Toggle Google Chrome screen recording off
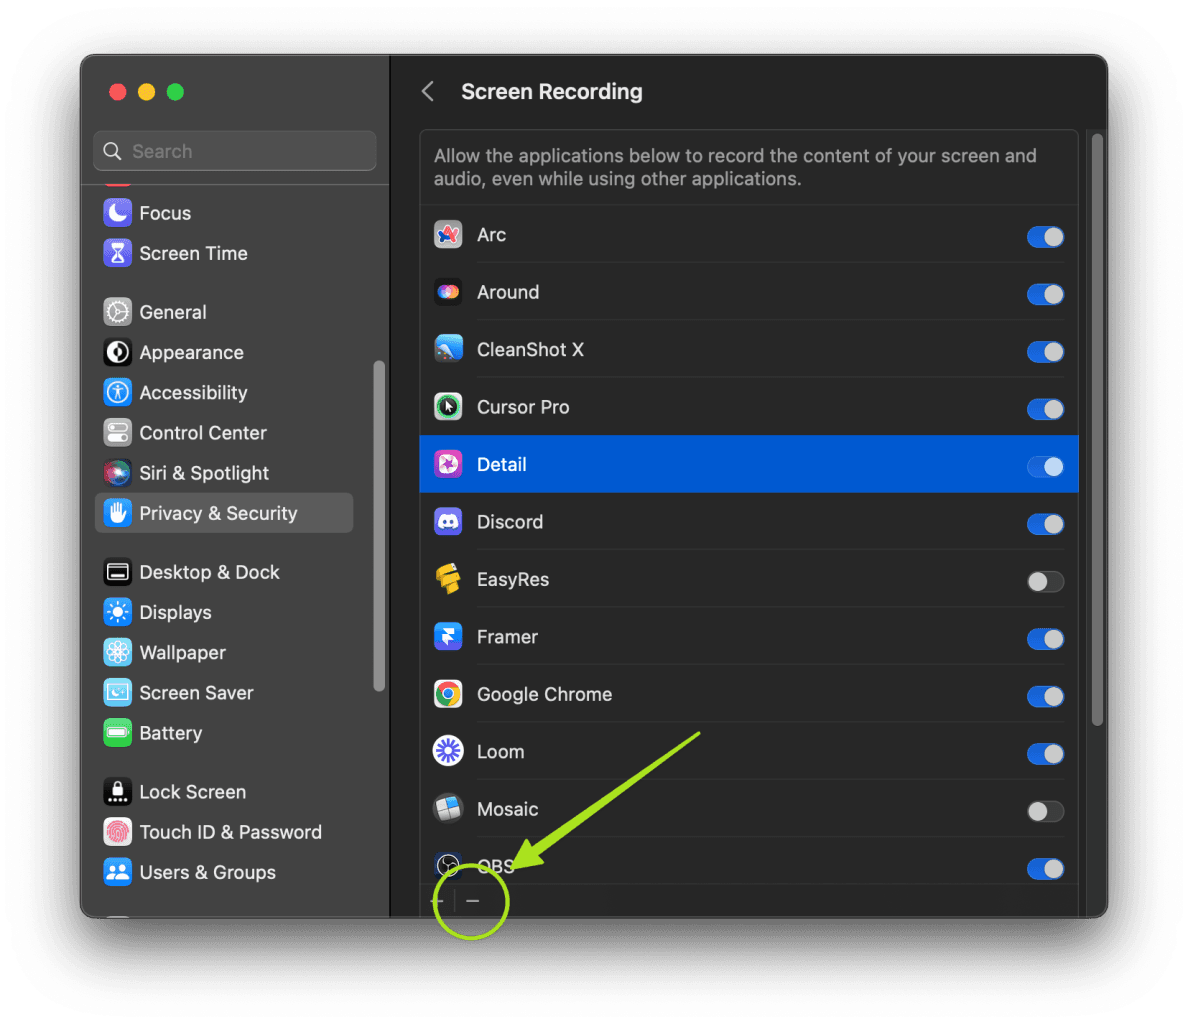 (1045, 696)
